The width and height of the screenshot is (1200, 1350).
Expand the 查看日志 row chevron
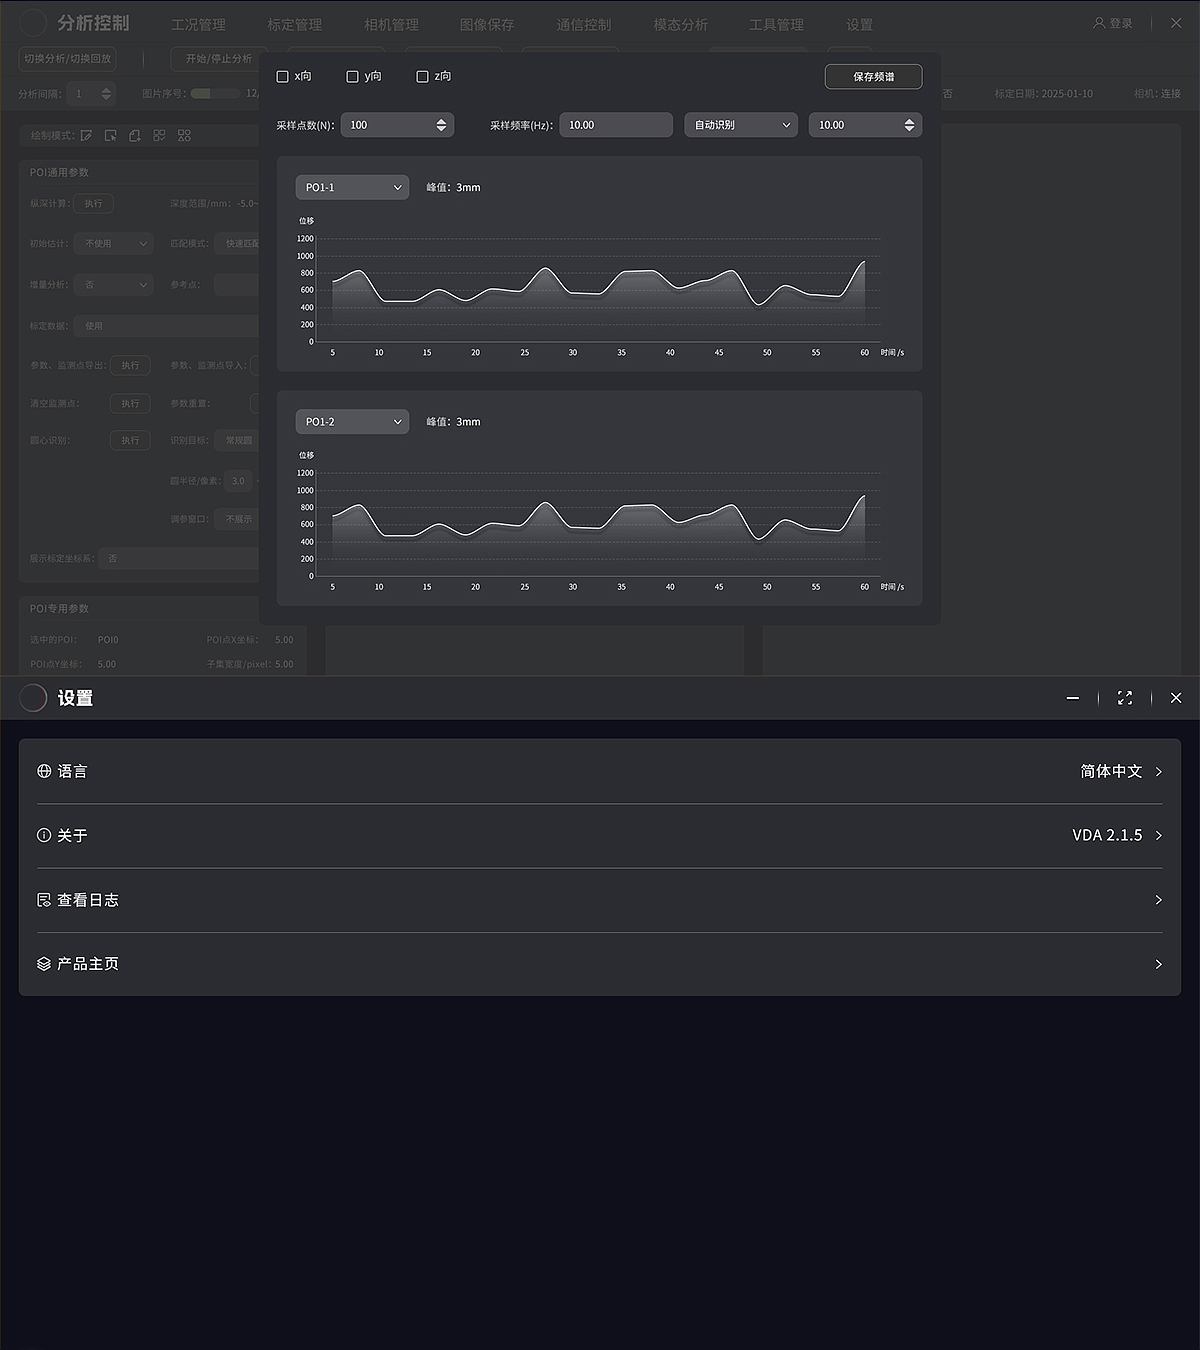click(1159, 900)
